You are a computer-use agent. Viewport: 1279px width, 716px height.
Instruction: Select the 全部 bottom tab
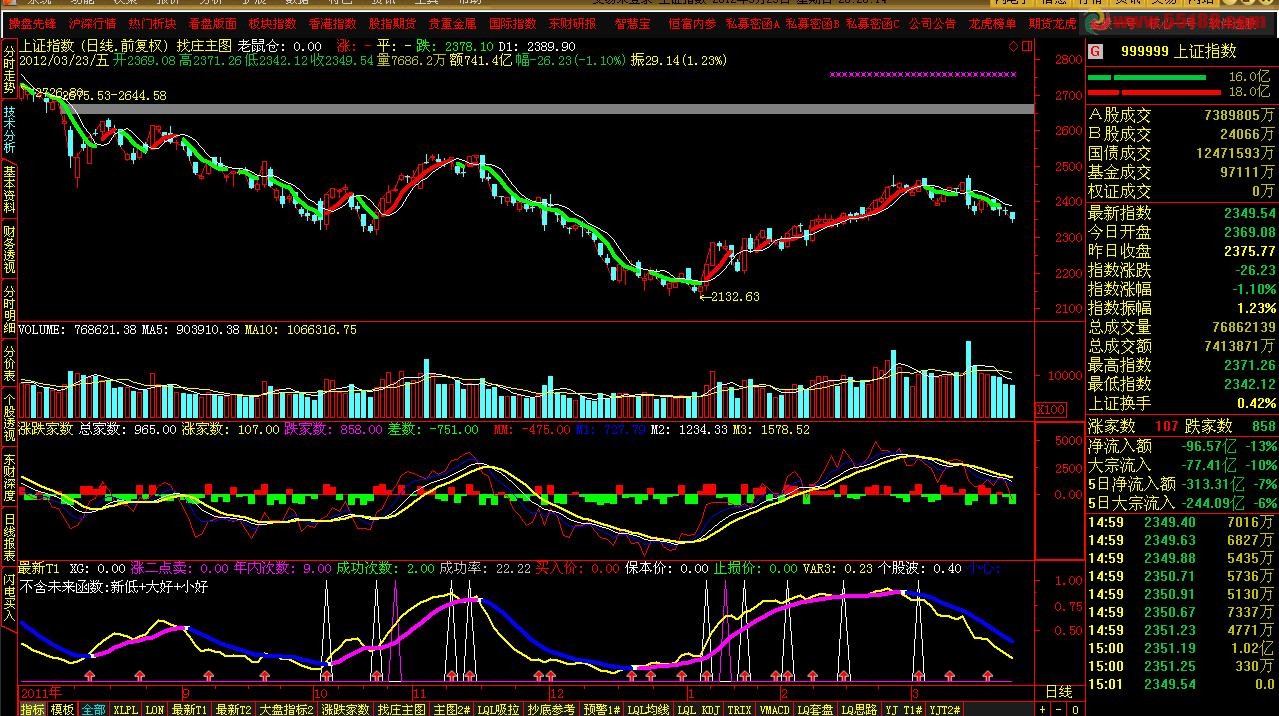(93, 709)
